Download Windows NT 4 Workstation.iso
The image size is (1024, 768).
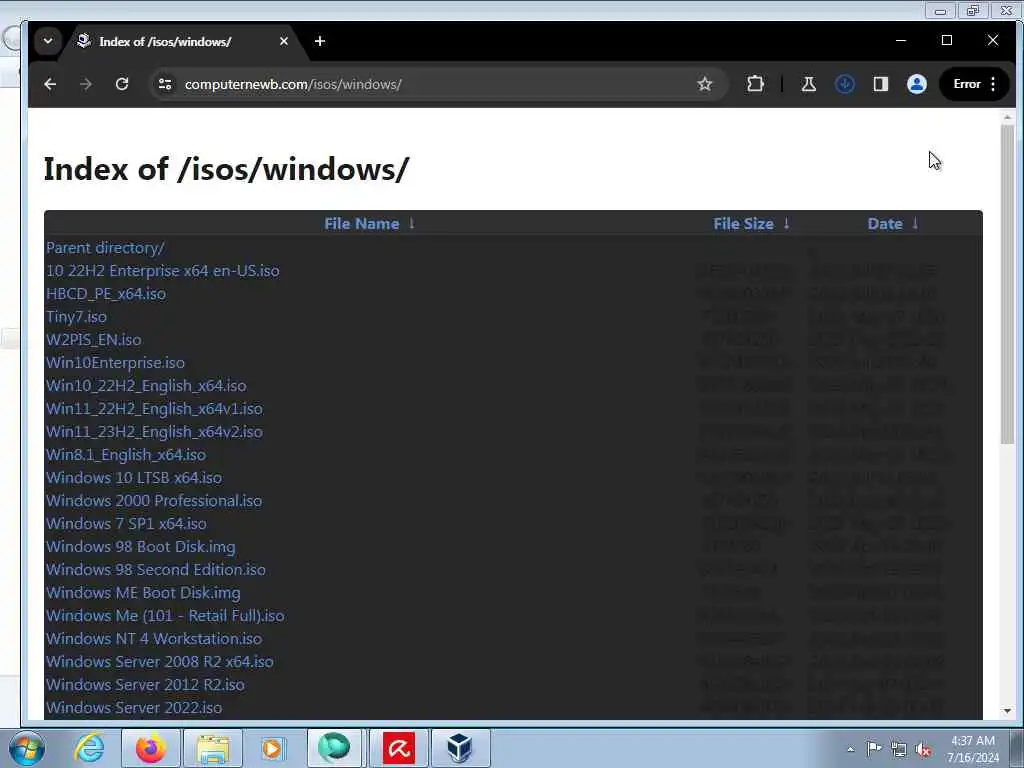[153, 639]
